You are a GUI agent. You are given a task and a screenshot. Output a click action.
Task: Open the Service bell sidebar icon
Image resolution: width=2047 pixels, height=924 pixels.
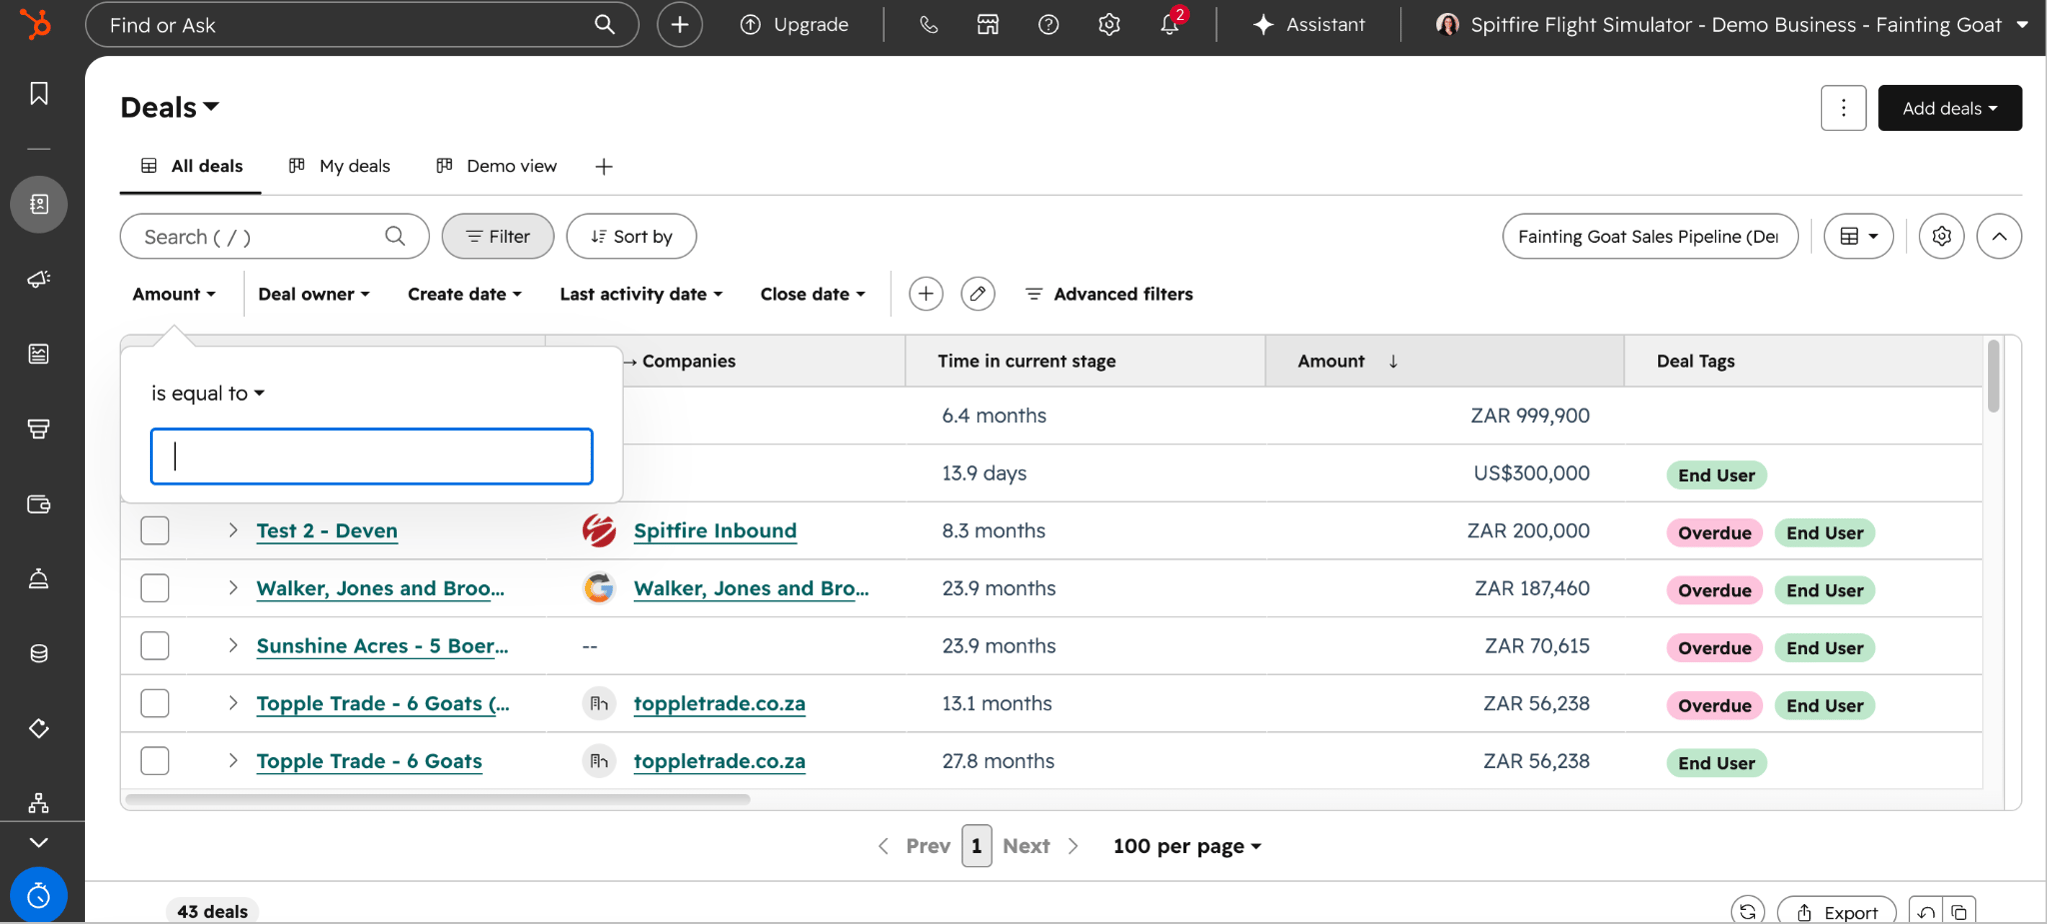pyautogui.click(x=39, y=579)
